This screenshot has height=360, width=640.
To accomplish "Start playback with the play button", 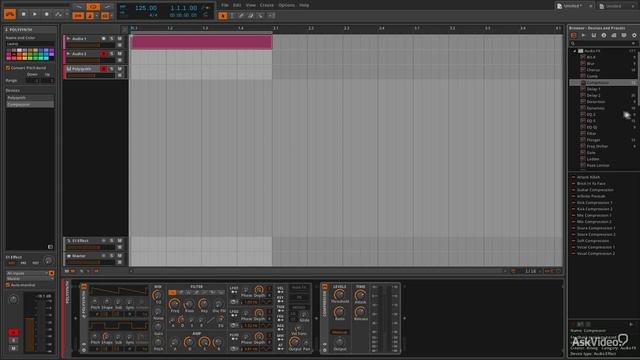I will pos(35,14).
